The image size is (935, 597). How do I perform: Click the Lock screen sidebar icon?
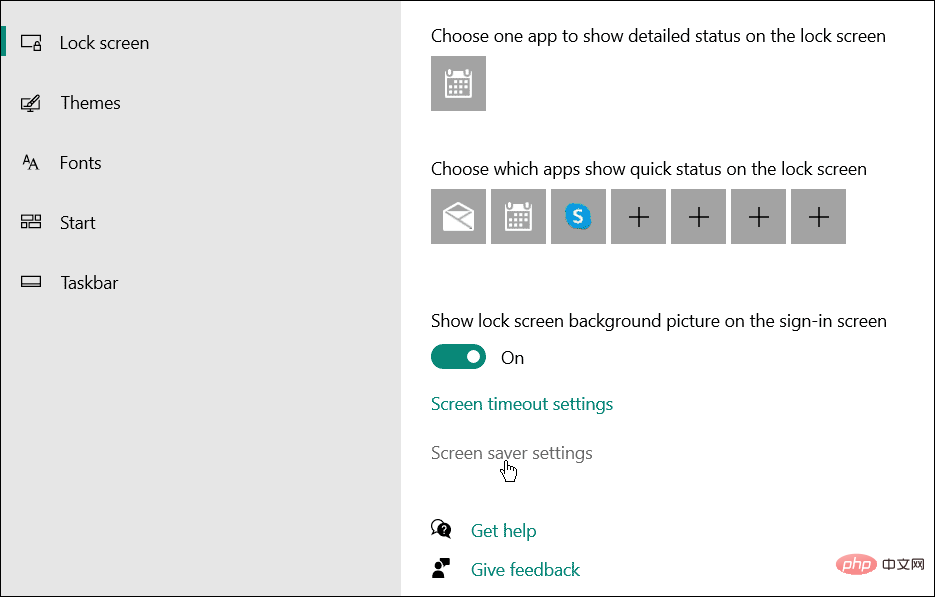pos(31,43)
